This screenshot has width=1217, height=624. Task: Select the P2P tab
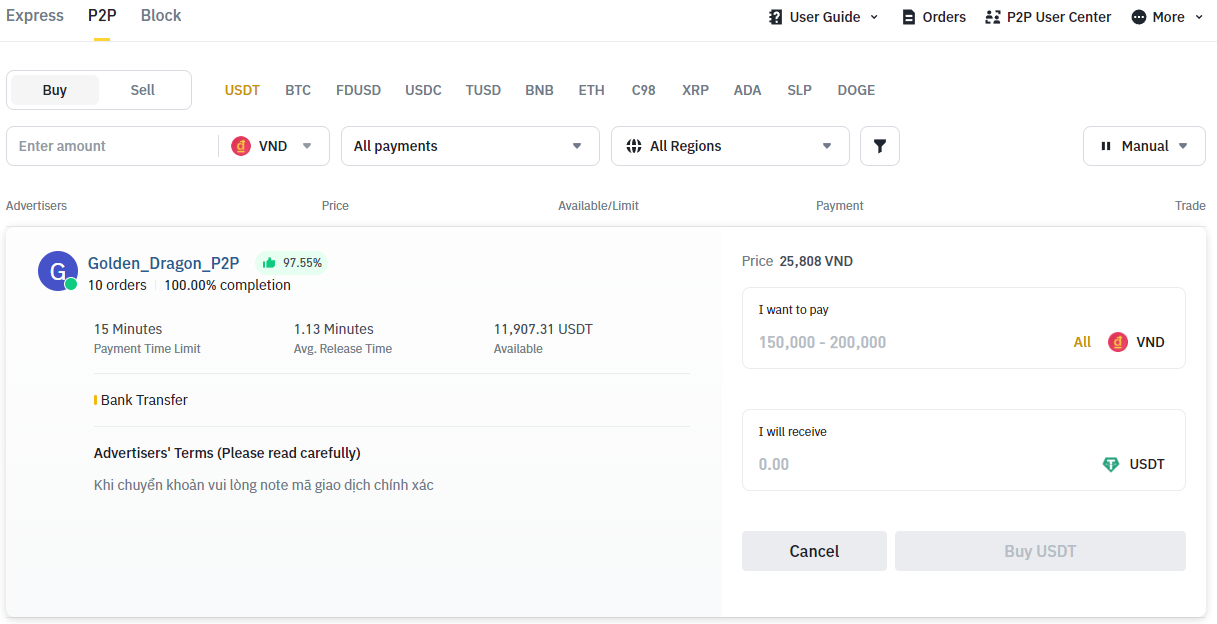(x=102, y=15)
